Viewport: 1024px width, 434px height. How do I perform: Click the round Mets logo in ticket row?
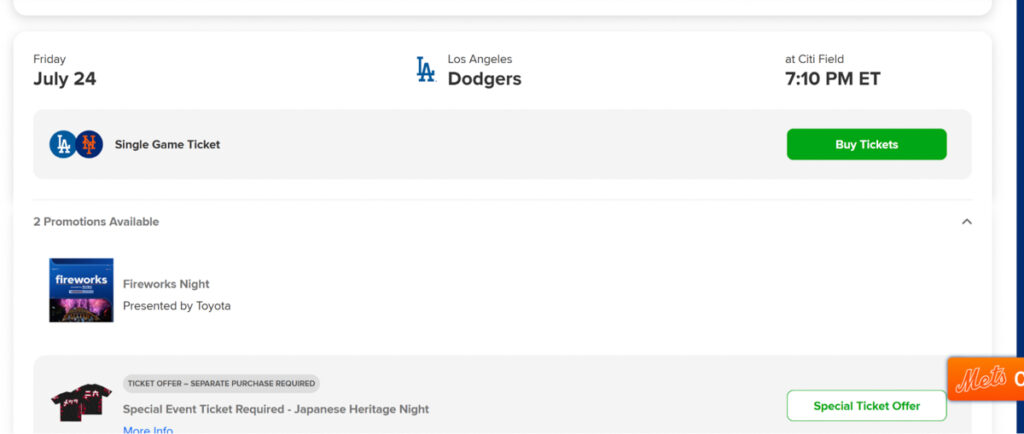[x=89, y=144]
